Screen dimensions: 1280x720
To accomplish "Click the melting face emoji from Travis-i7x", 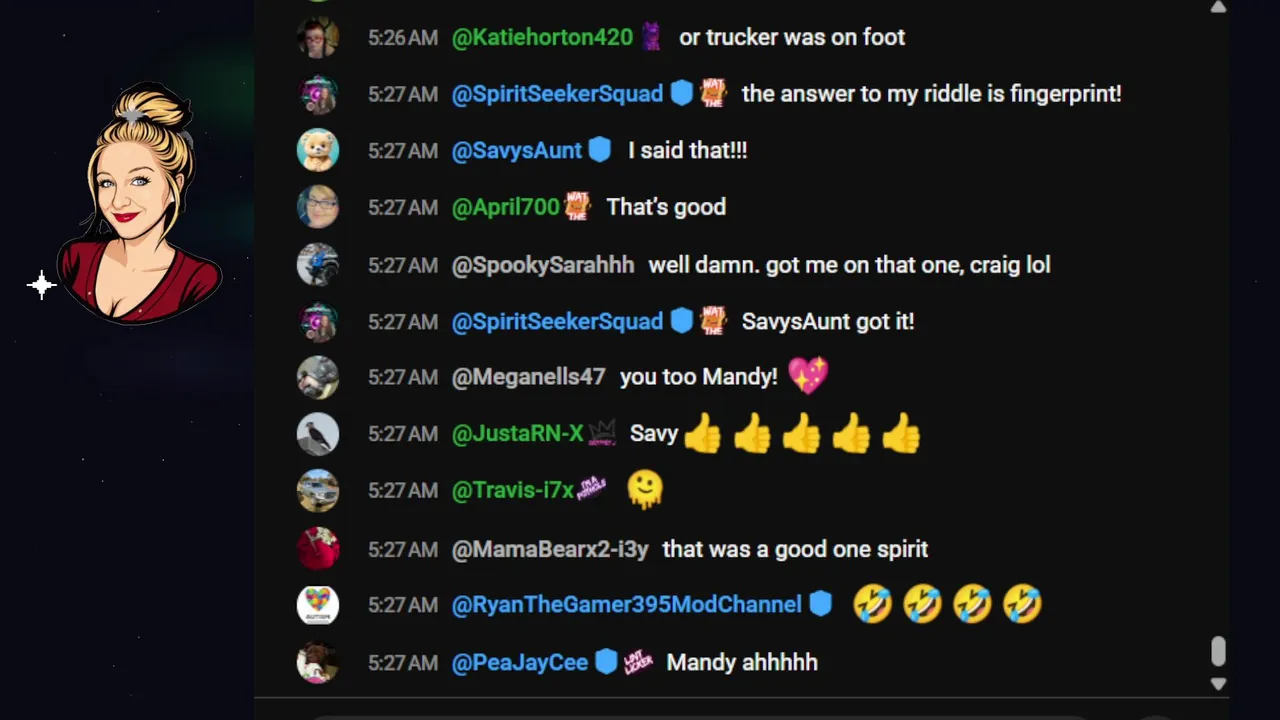I will [x=645, y=490].
